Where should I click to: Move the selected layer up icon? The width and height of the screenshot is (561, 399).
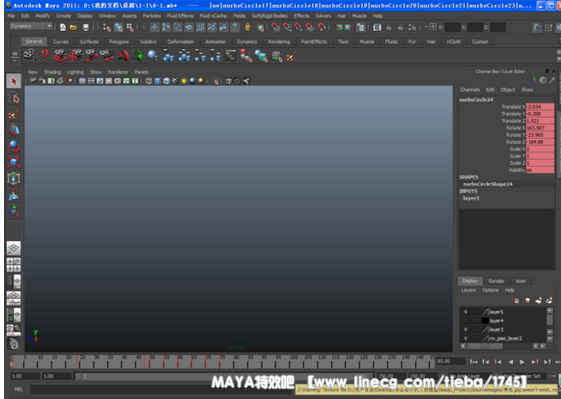pyautogui.click(x=515, y=301)
